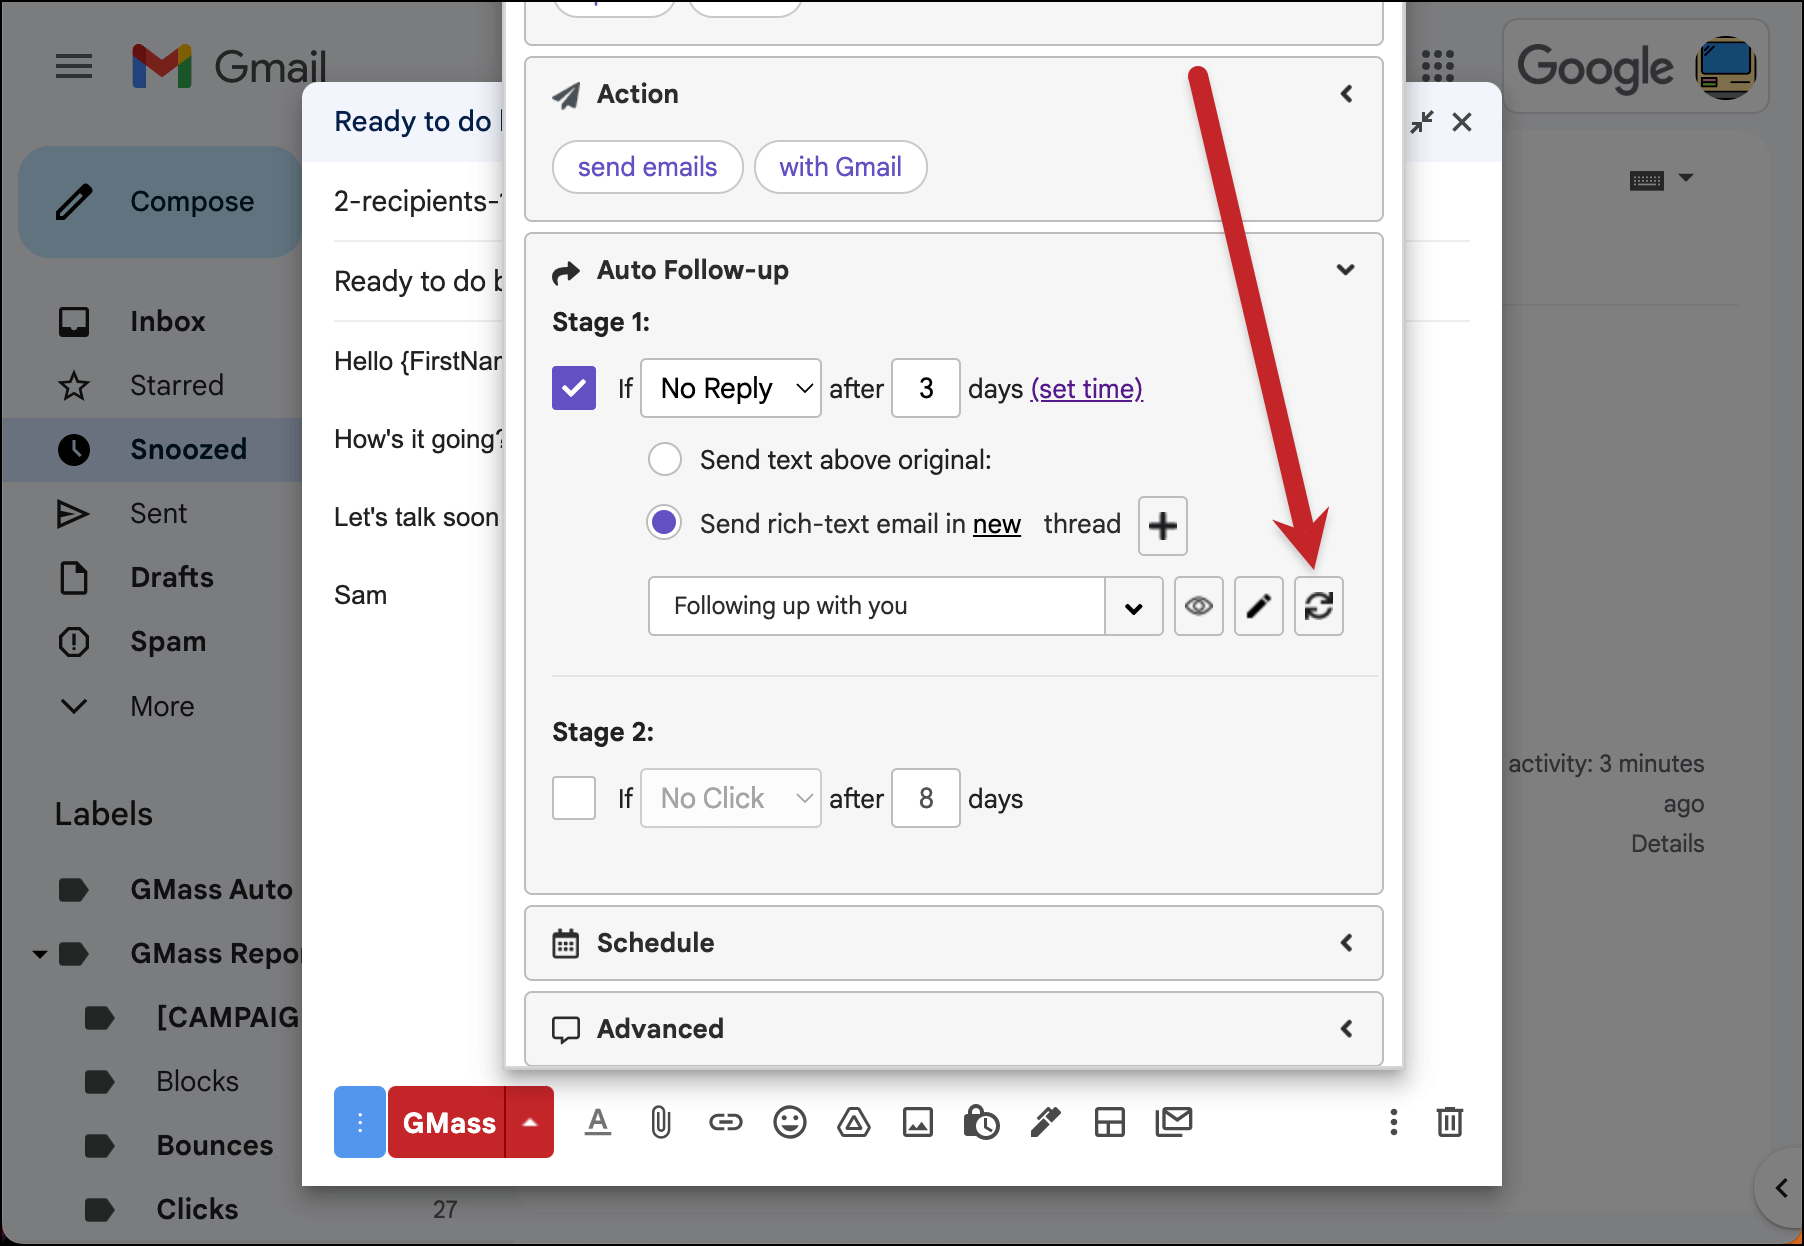Click the set time link
This screenshot has height=1246, width=1804.
coord(1087,389)
